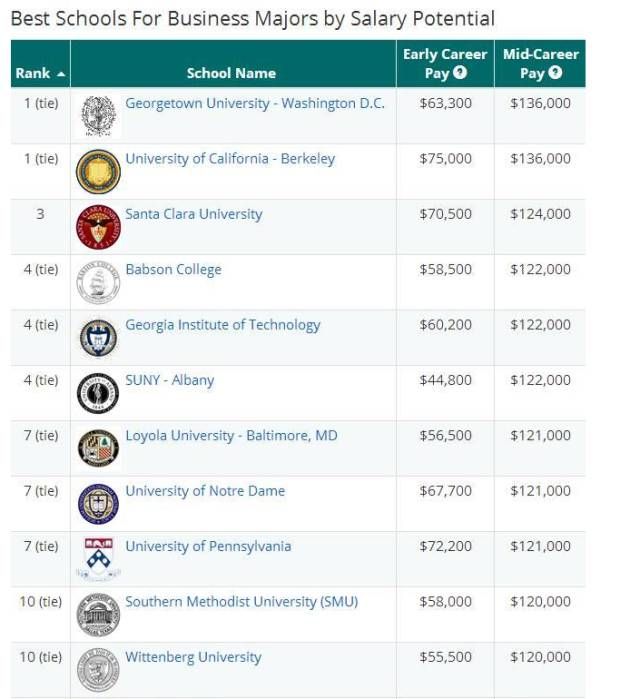Click the Georgetown University seal logo
Viewport: 640px width, 699px height.
98,116
